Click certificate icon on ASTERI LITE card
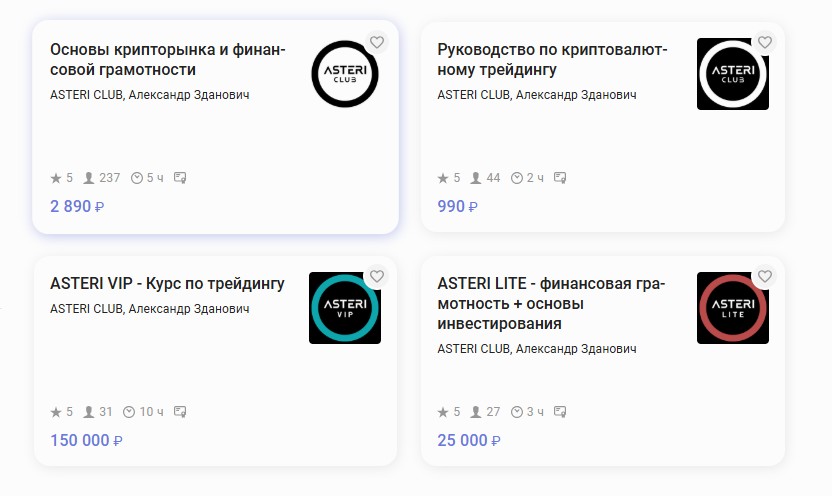This screenshot has height=496, width=832. tap(561, 412)
